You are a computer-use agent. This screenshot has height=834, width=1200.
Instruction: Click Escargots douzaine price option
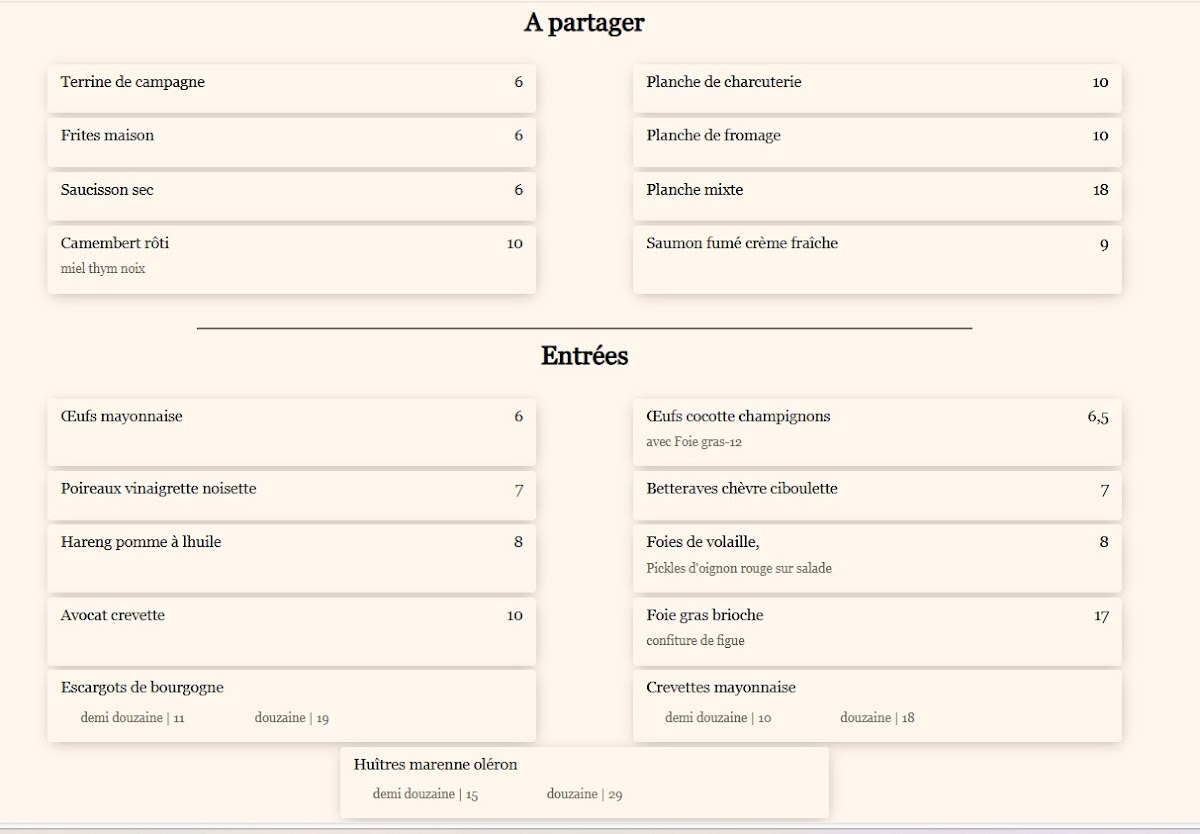tap(292, 718)
